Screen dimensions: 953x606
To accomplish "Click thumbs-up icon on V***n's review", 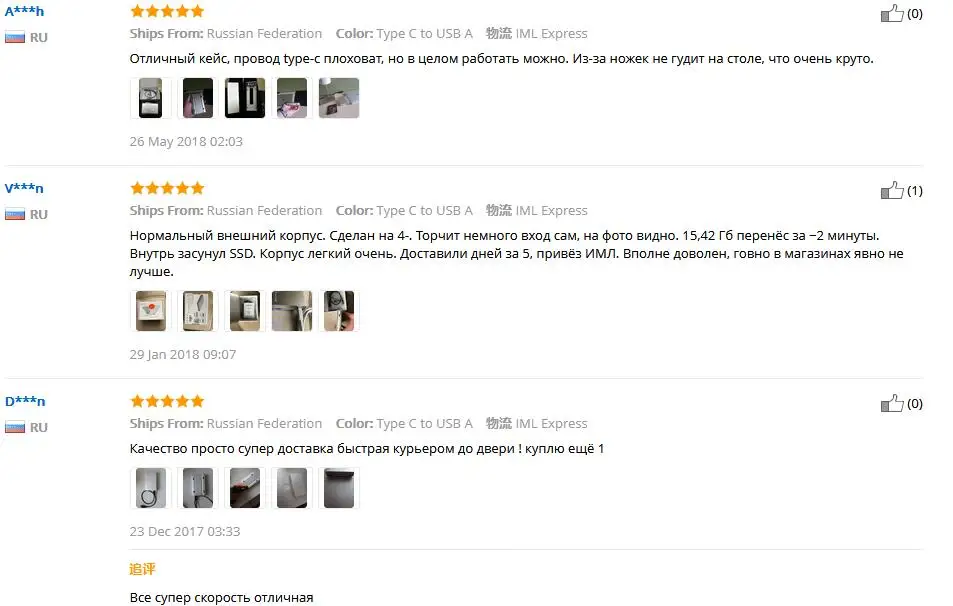I will click(892, 190).
